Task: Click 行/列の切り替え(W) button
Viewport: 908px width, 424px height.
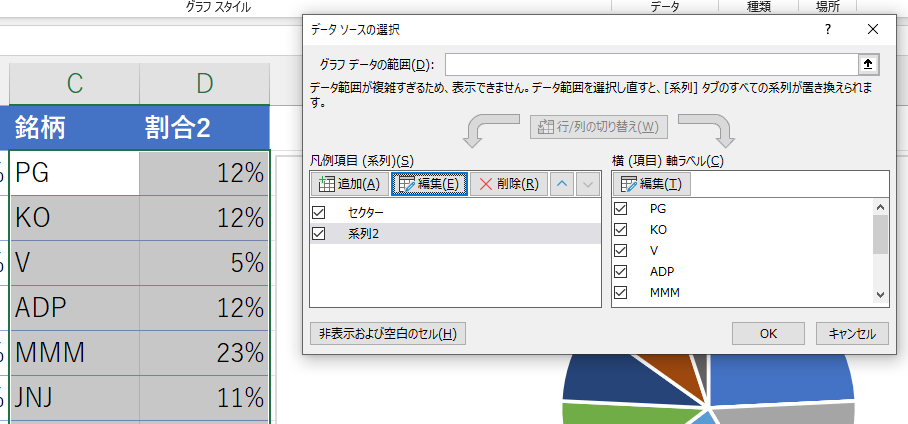Action: coord(599,127)
